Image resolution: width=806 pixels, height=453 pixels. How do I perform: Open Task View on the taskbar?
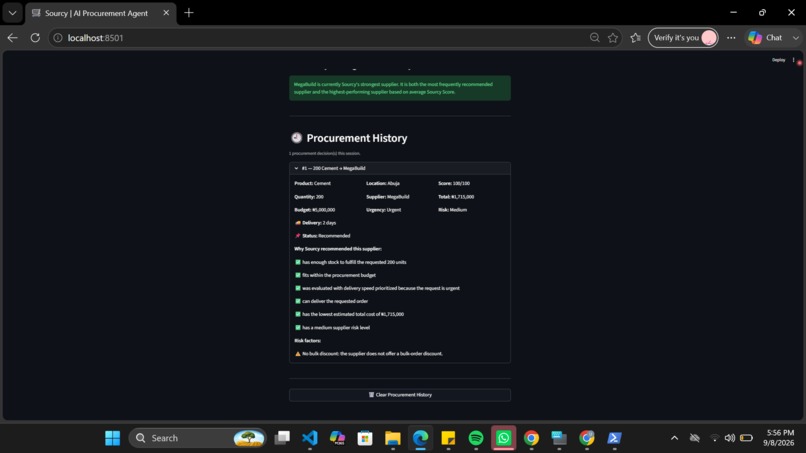tap(282, 438)
